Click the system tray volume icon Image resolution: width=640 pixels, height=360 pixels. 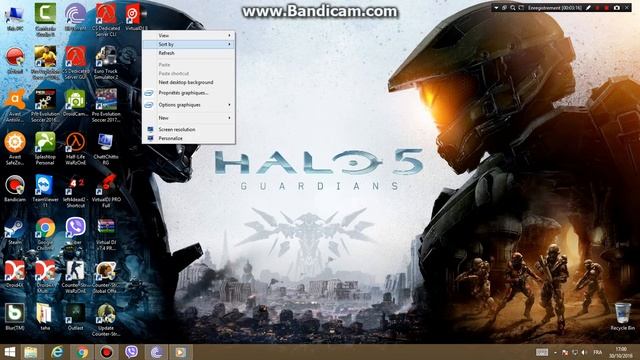click(x=584, y=352)
